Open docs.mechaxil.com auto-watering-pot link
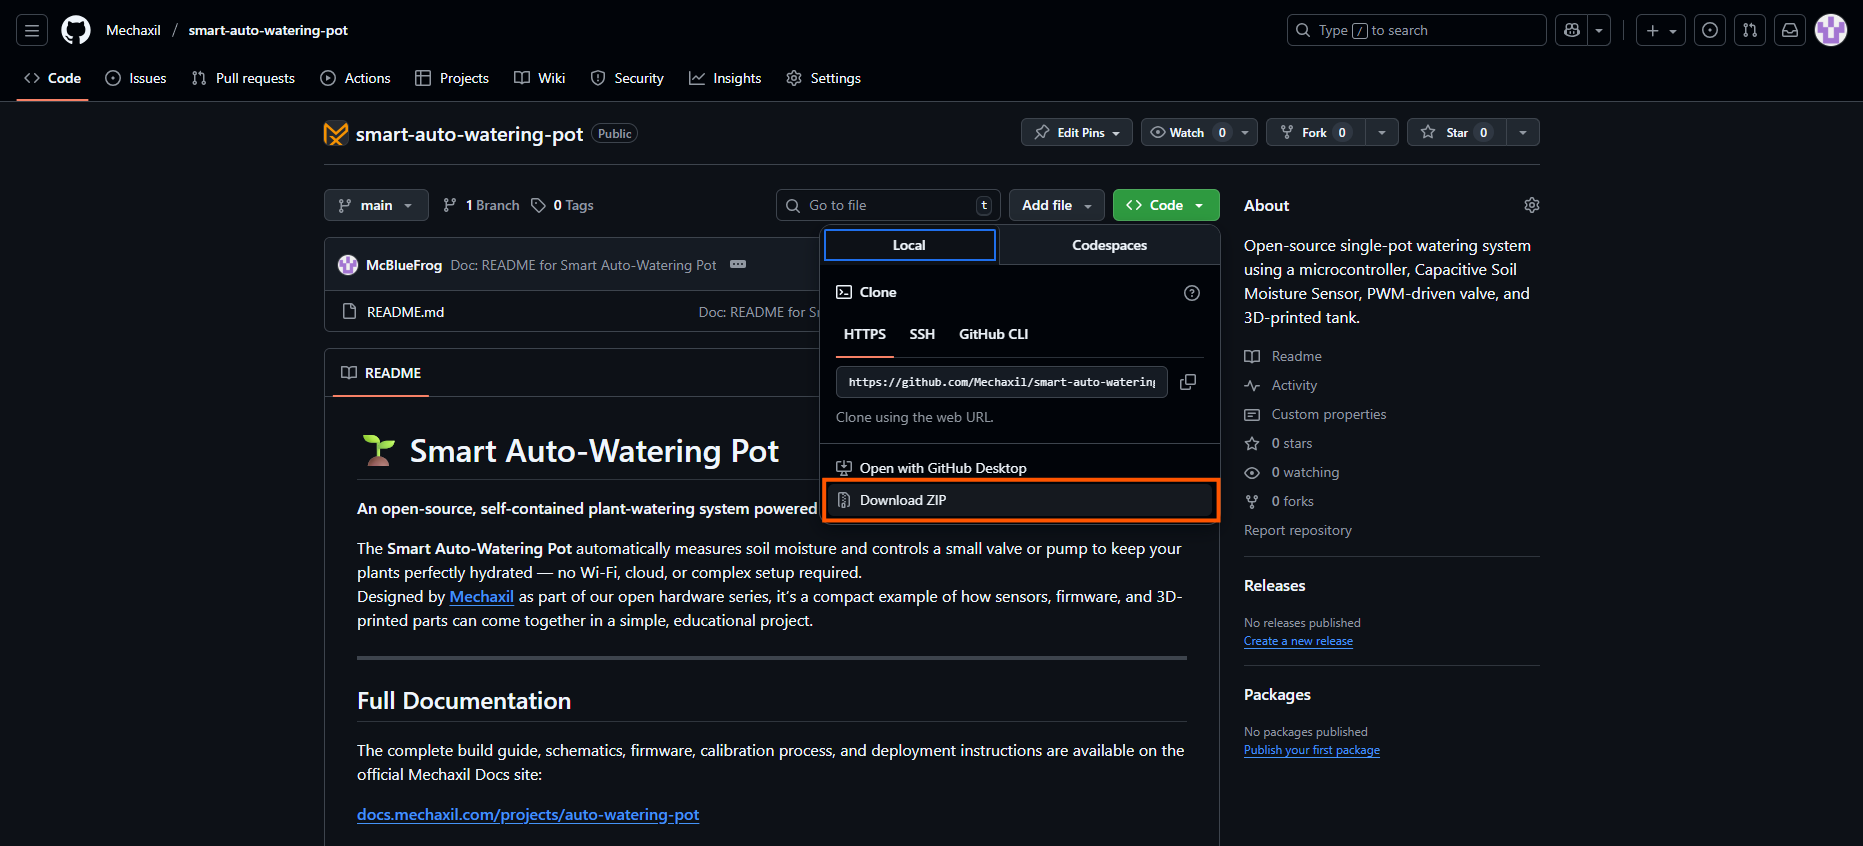 [528, 815]
